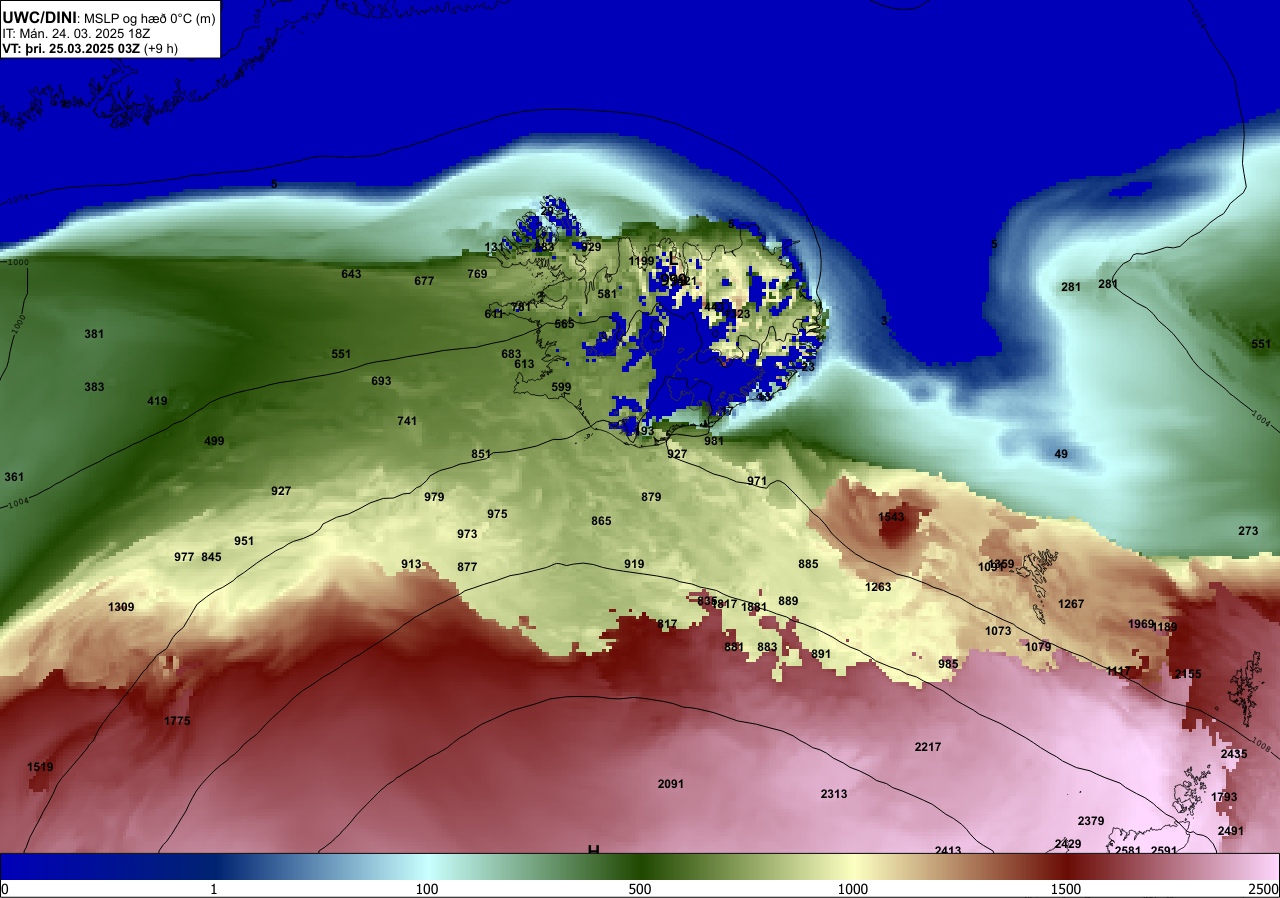Image resolution: width=1280 pixels, height=898 pixels.
Task: Click the map value 1073
Action: tap(998, 631)
